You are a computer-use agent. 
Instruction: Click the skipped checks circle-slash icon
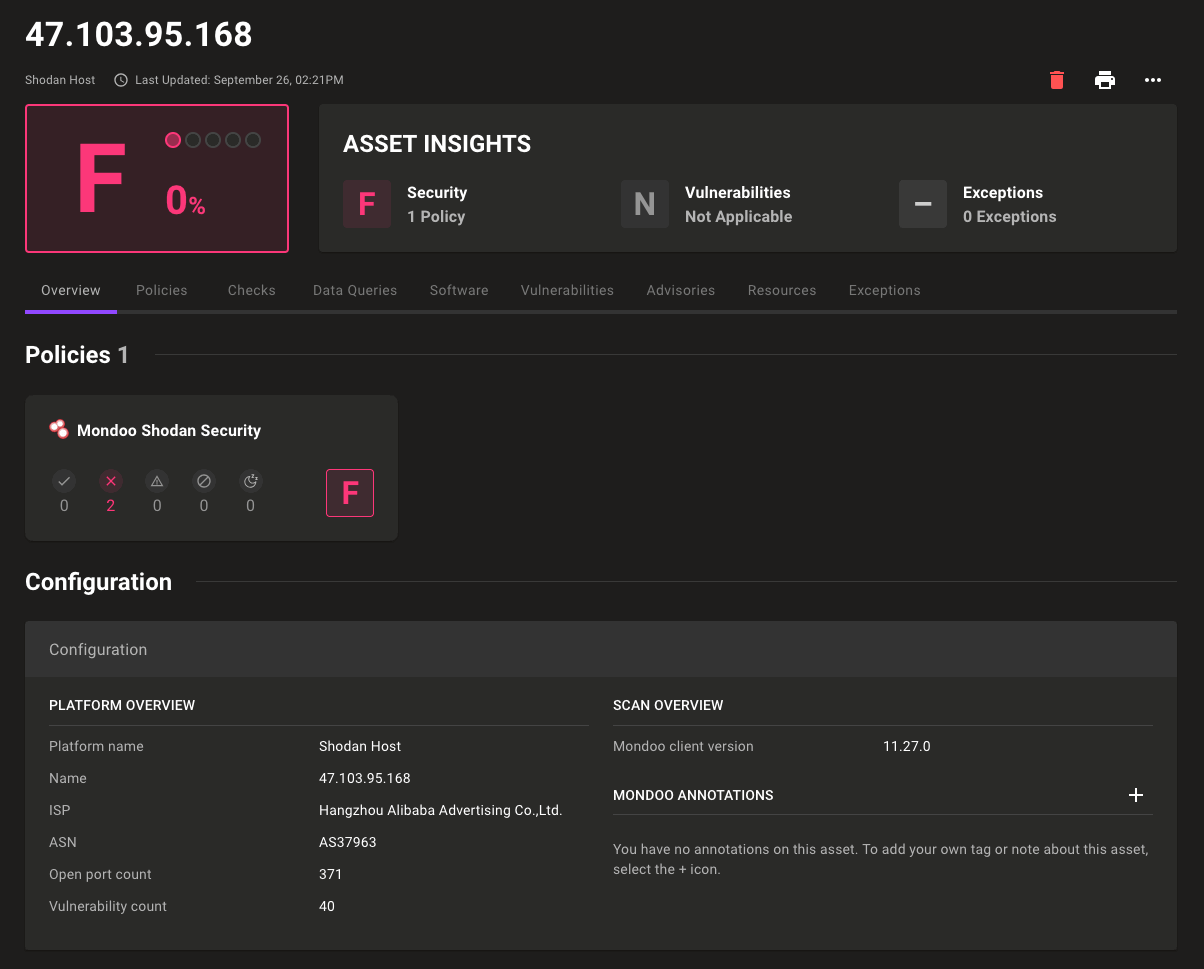point(203,480)
